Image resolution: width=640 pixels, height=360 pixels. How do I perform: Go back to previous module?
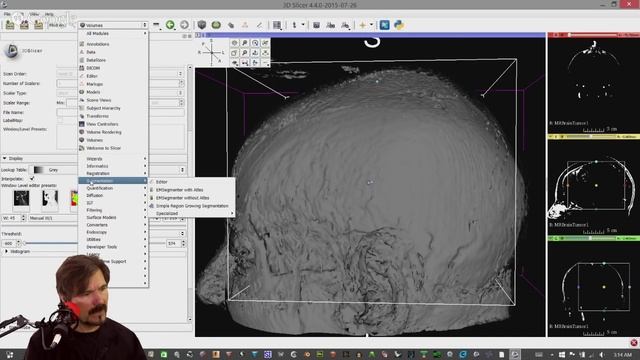[x=170, y=25]
